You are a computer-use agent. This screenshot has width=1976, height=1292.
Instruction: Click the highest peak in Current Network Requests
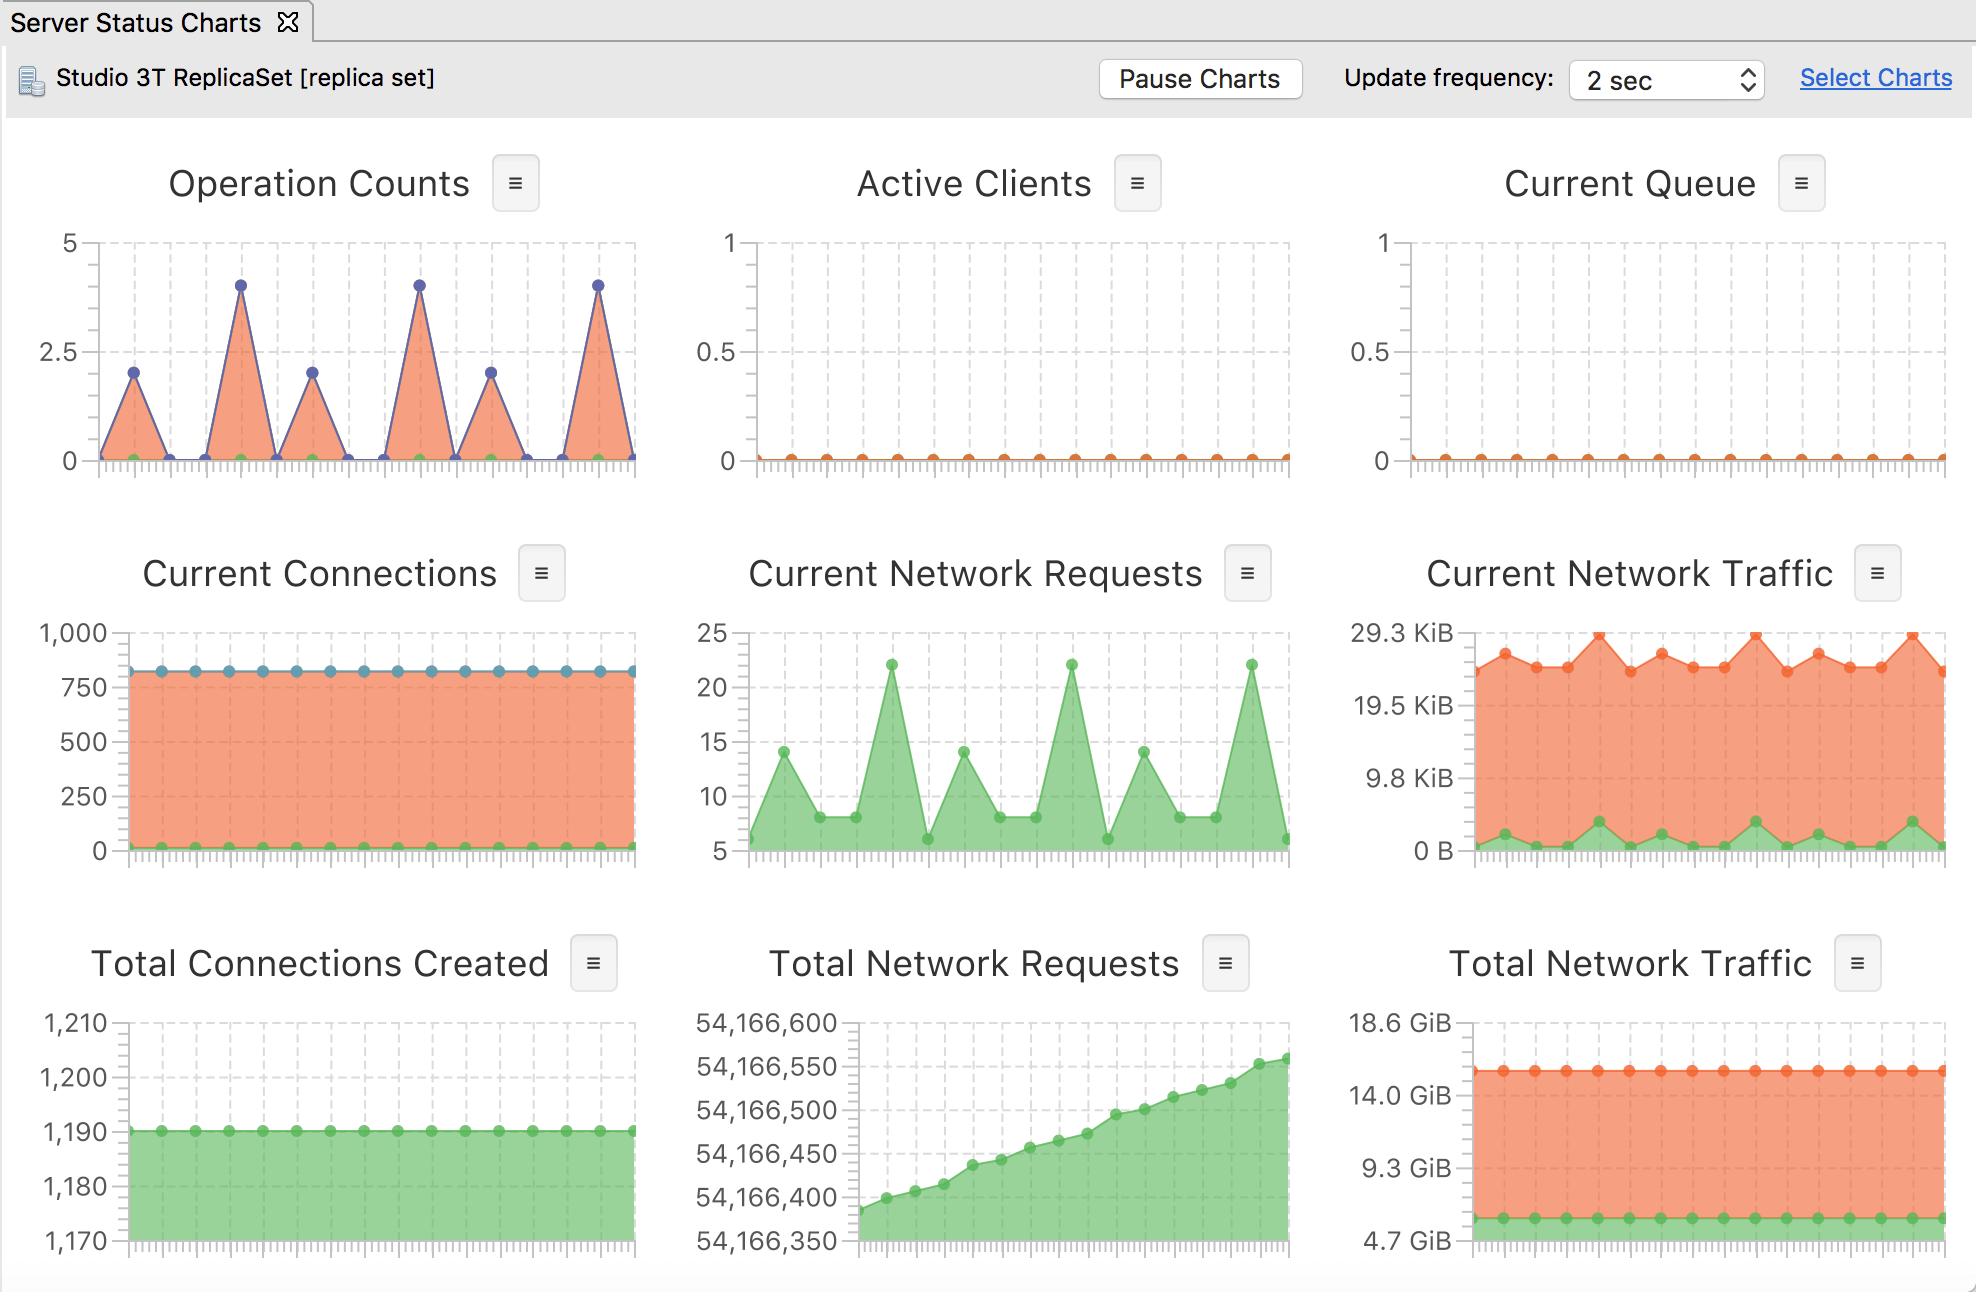(892, 665)
